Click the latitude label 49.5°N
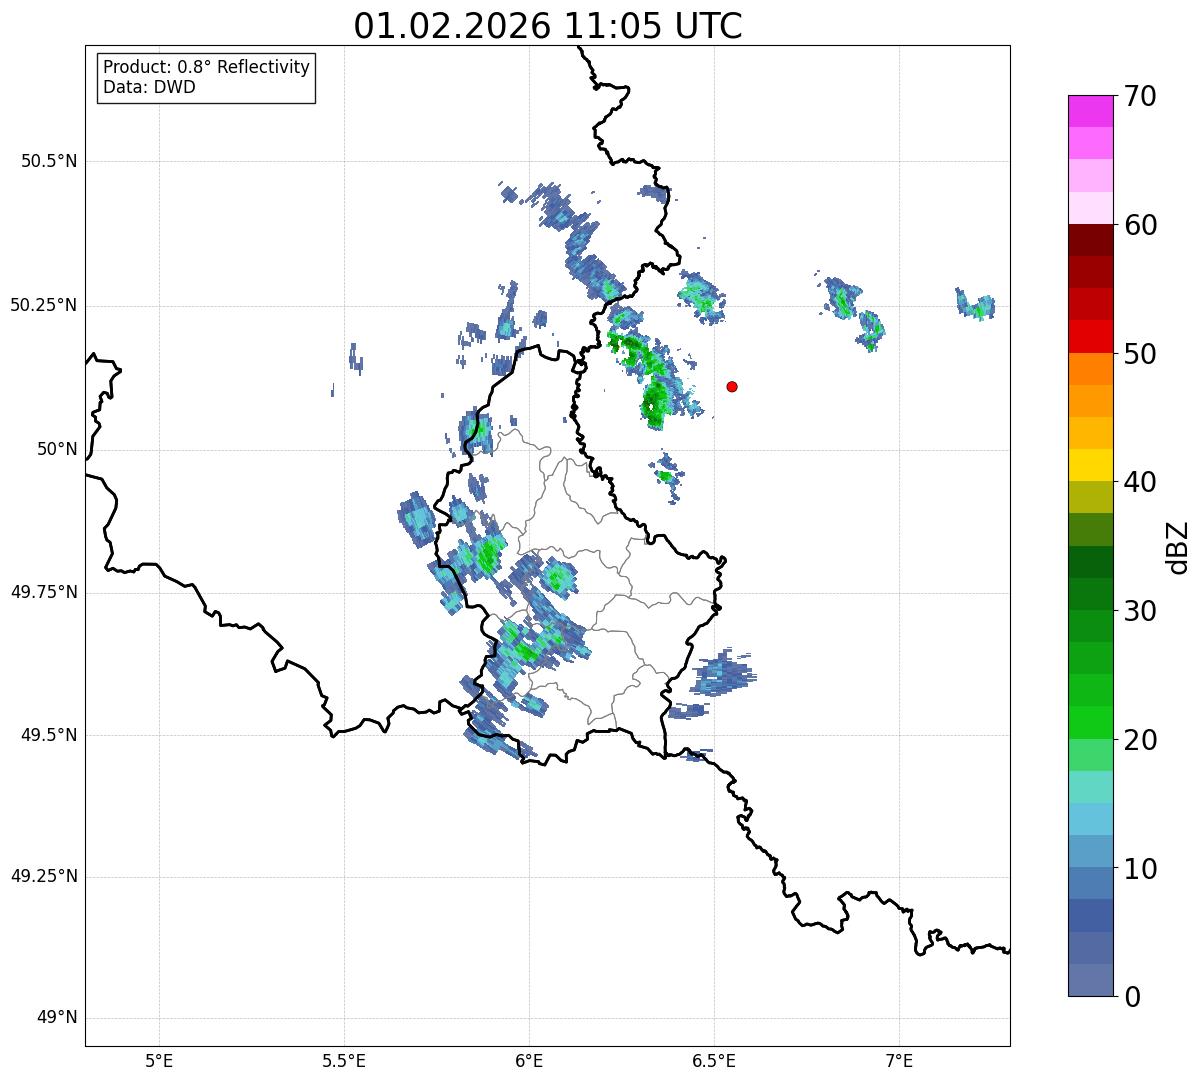Screen dimensions: 1202x1081 click(50, 735)
